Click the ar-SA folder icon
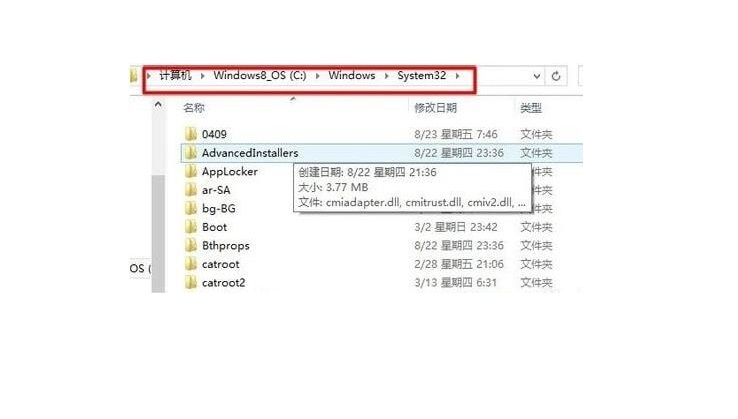The height and width of the screenshot is (419, 738). click(x=191, y=190)
